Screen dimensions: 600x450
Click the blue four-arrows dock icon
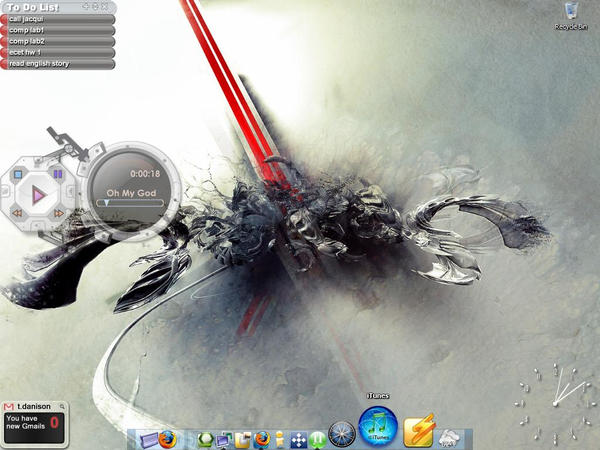pos(298,440)
